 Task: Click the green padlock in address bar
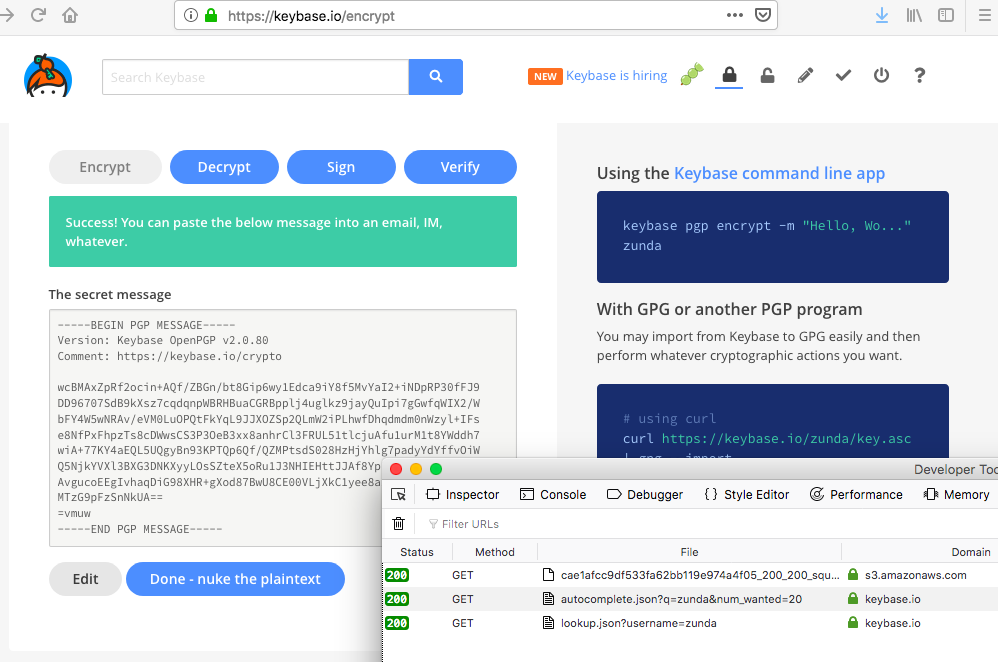click(211, 15)
